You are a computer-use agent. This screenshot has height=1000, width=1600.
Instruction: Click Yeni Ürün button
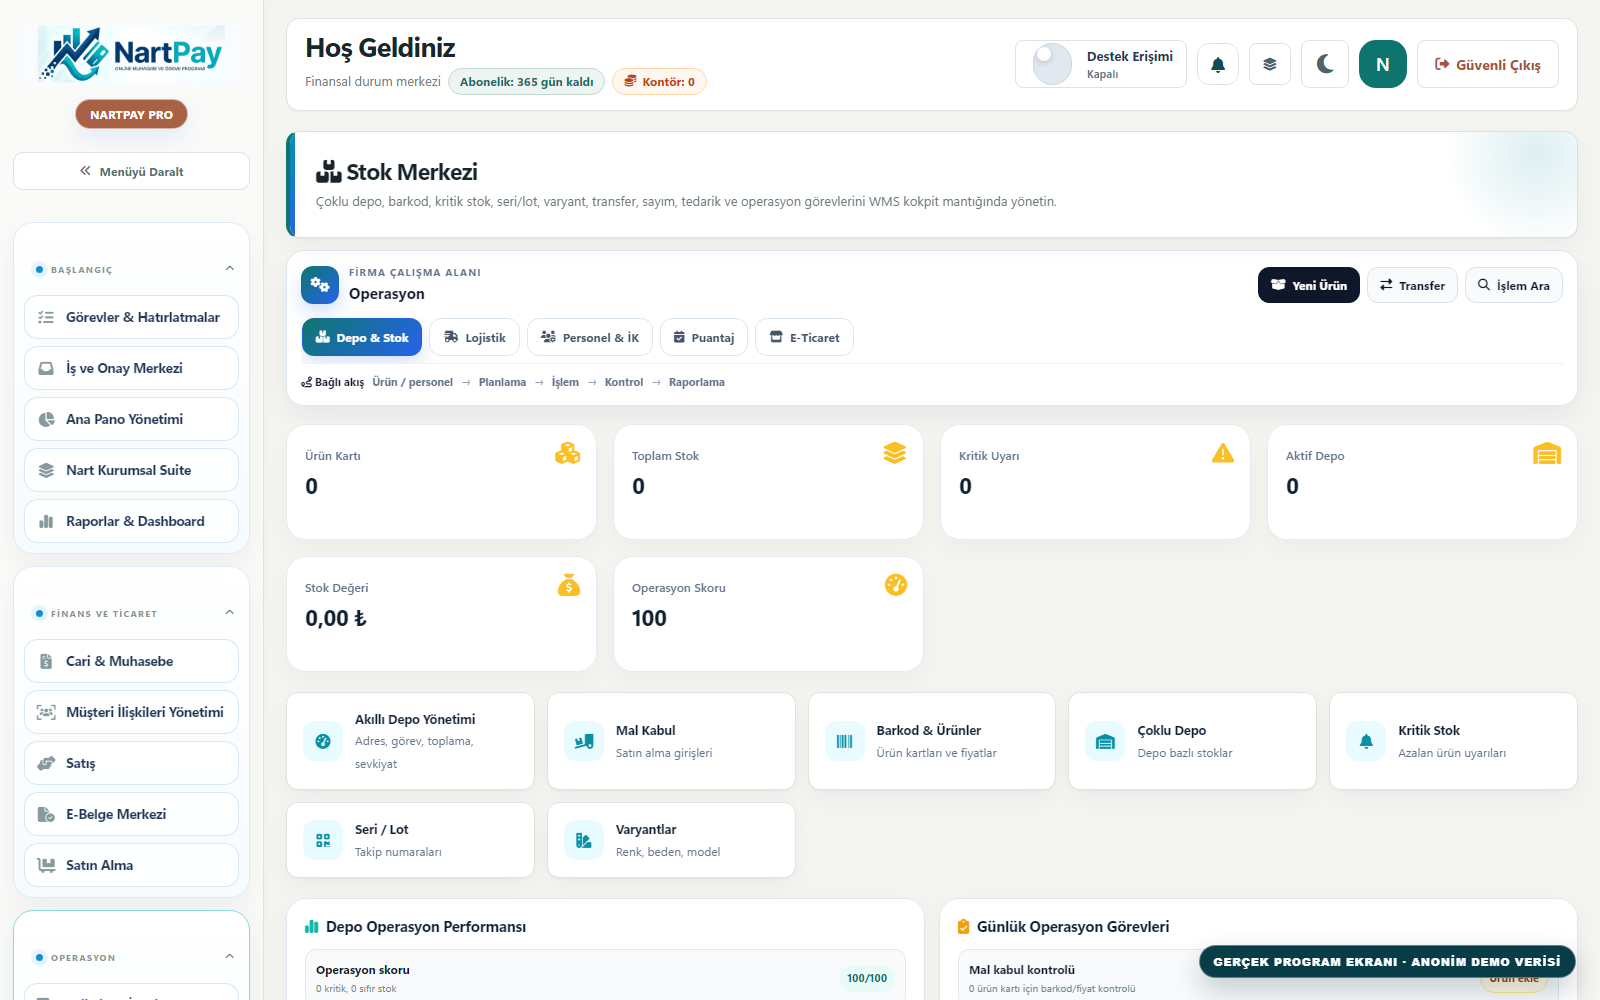(x=1309, y=285)
